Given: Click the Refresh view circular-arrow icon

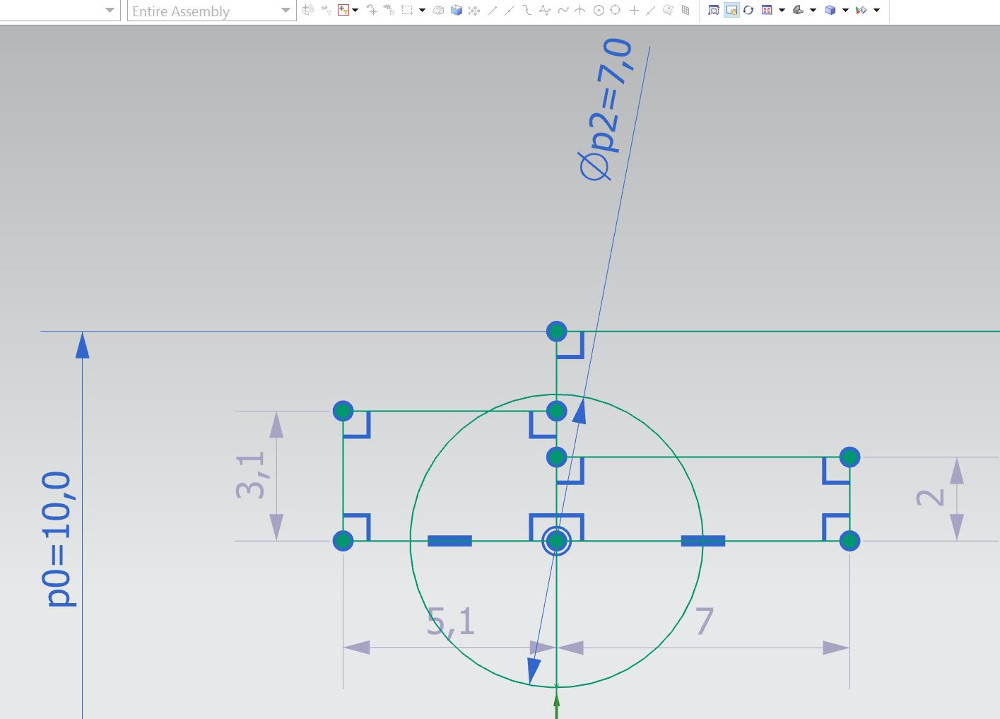Looking at the screenshot, I should (x=749, y=11).
